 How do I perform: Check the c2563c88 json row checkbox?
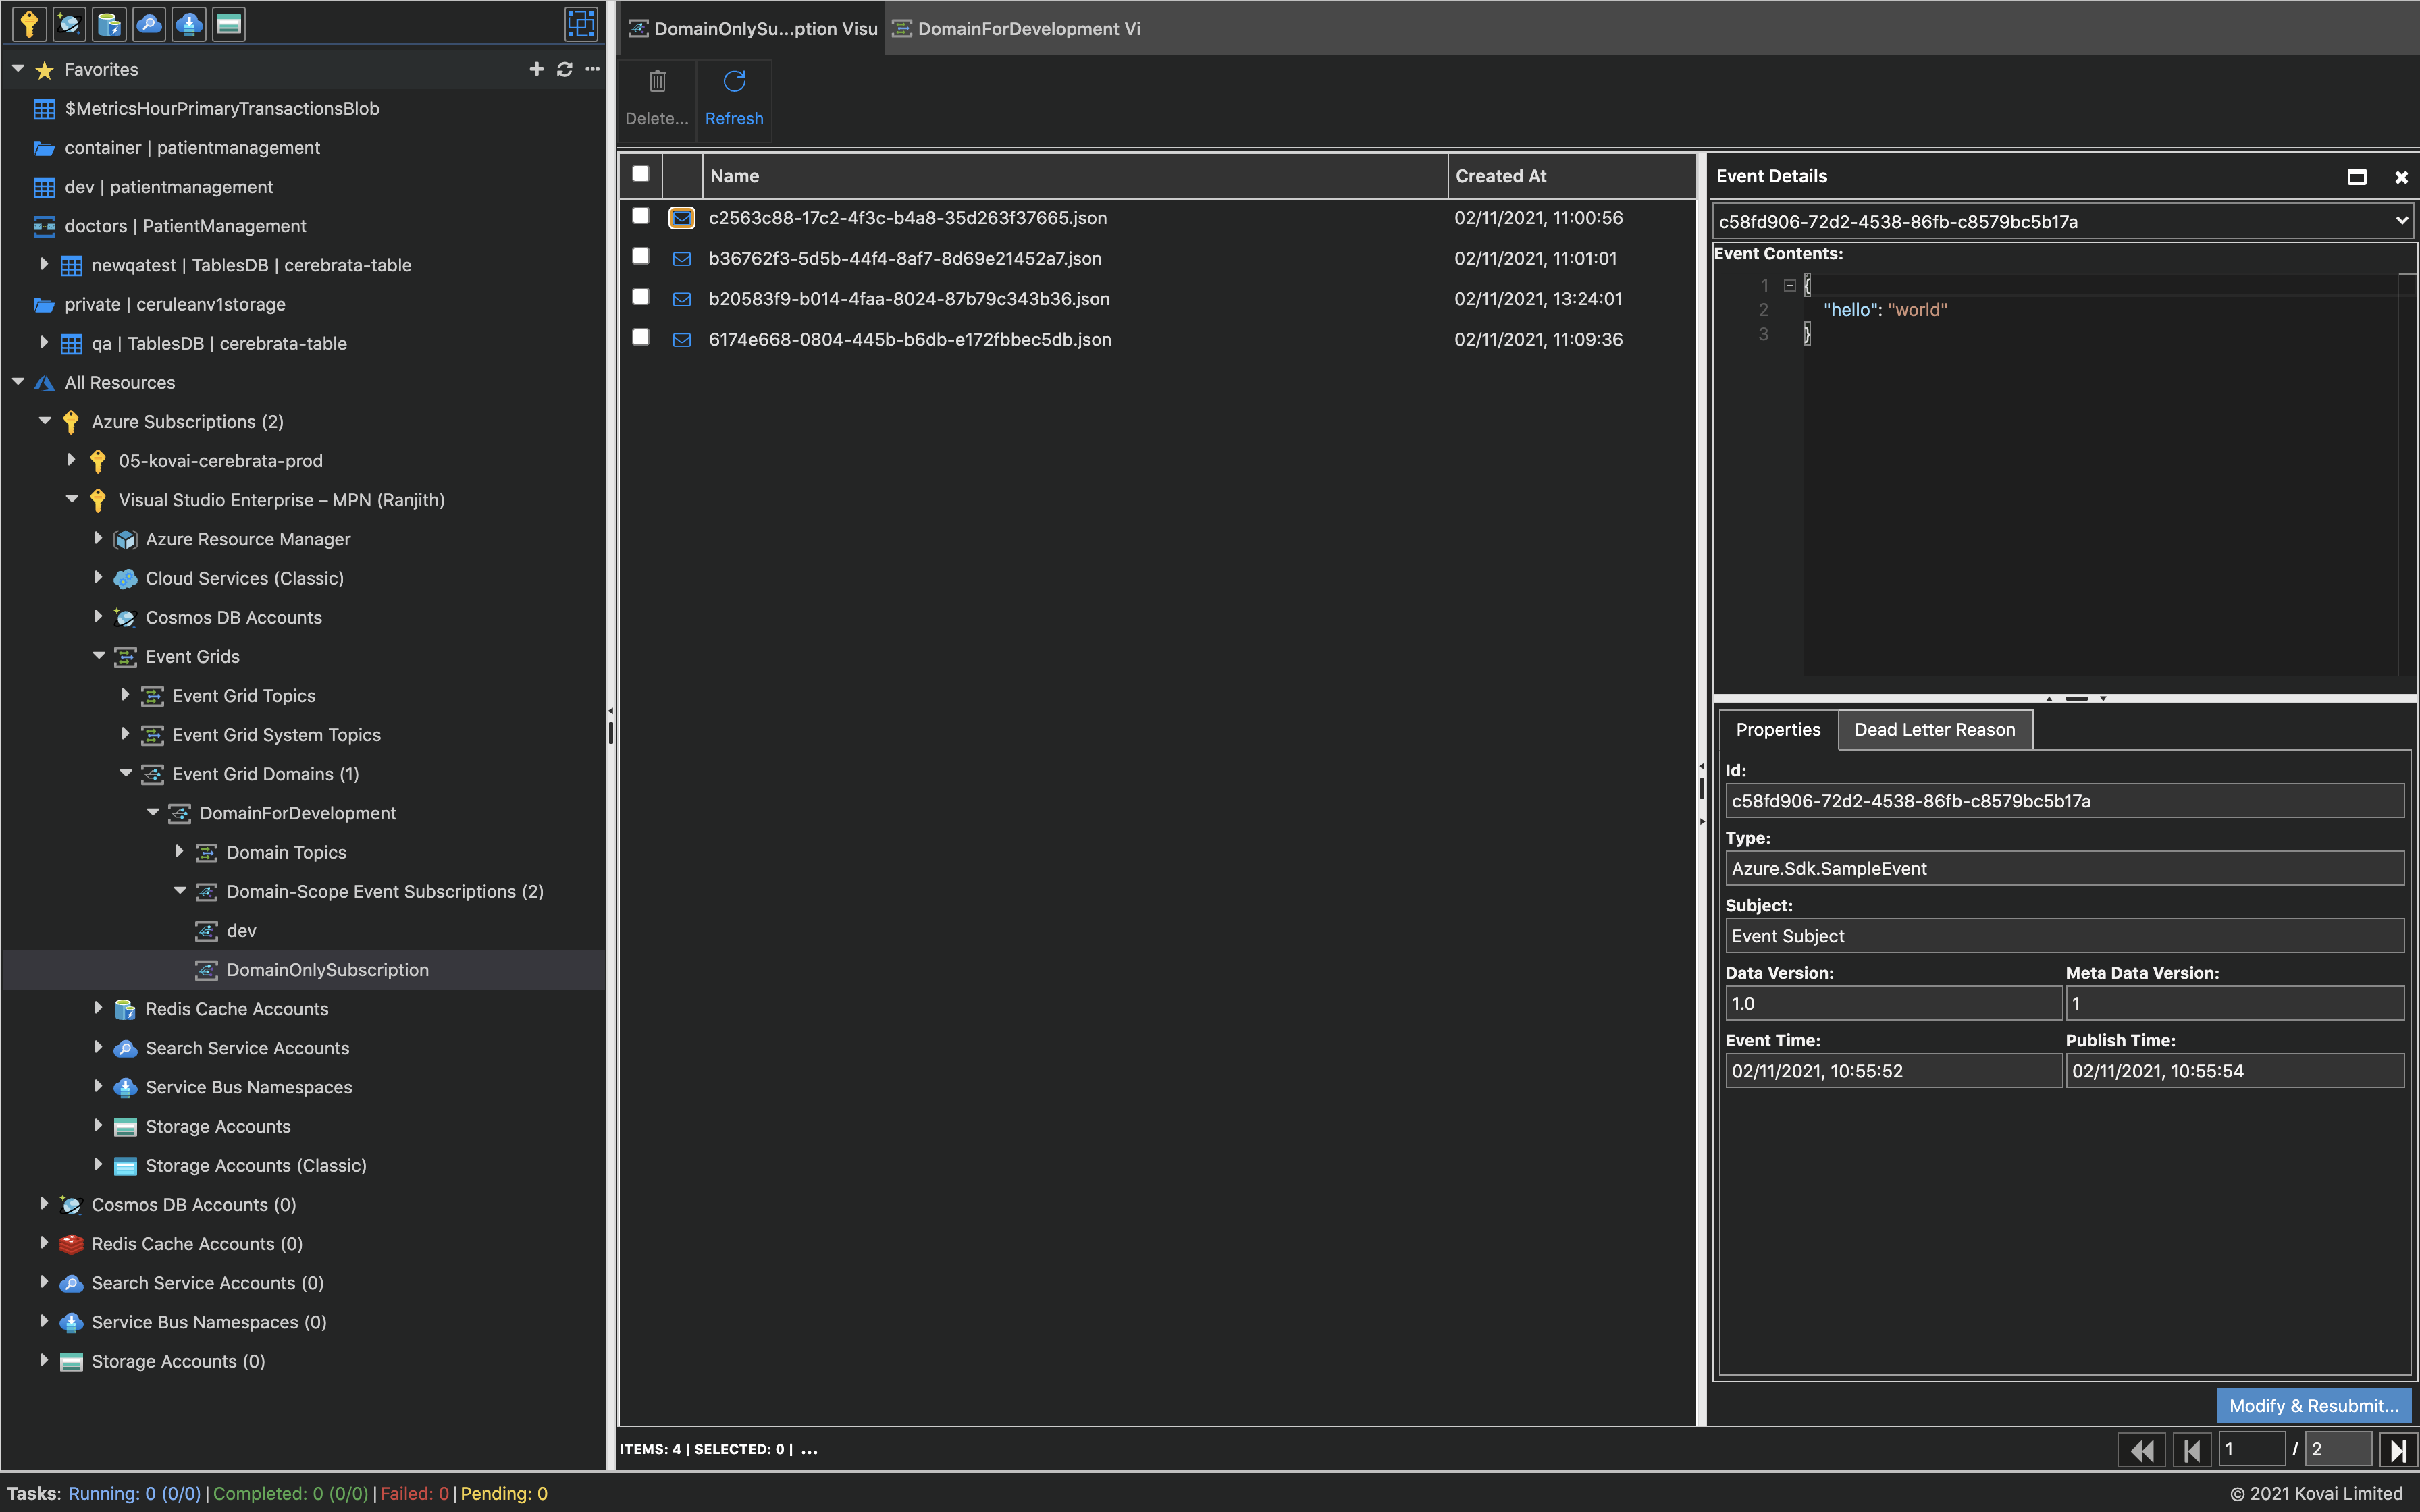641,216
